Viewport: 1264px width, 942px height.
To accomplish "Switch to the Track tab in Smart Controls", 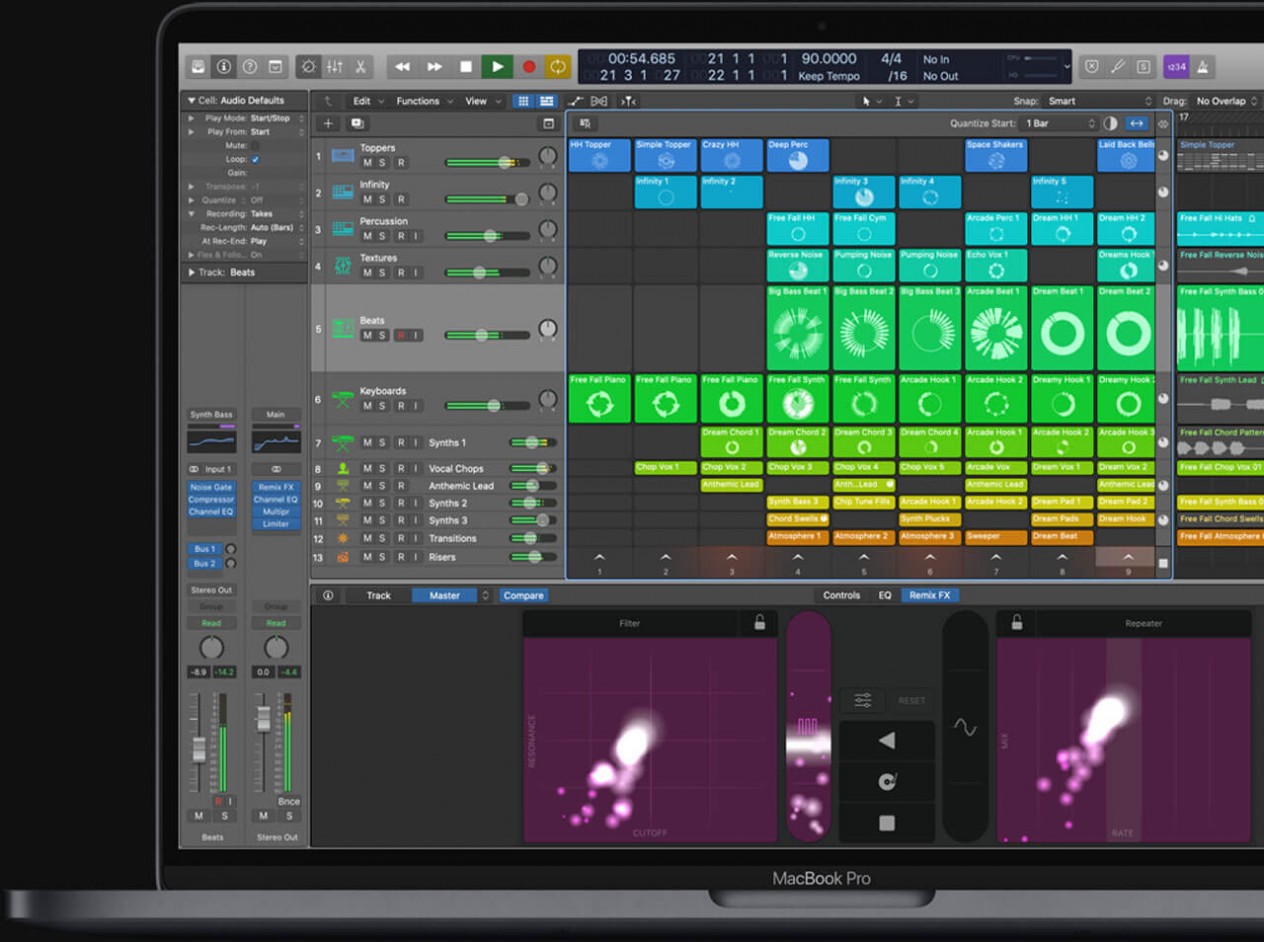I will point(378,595).
